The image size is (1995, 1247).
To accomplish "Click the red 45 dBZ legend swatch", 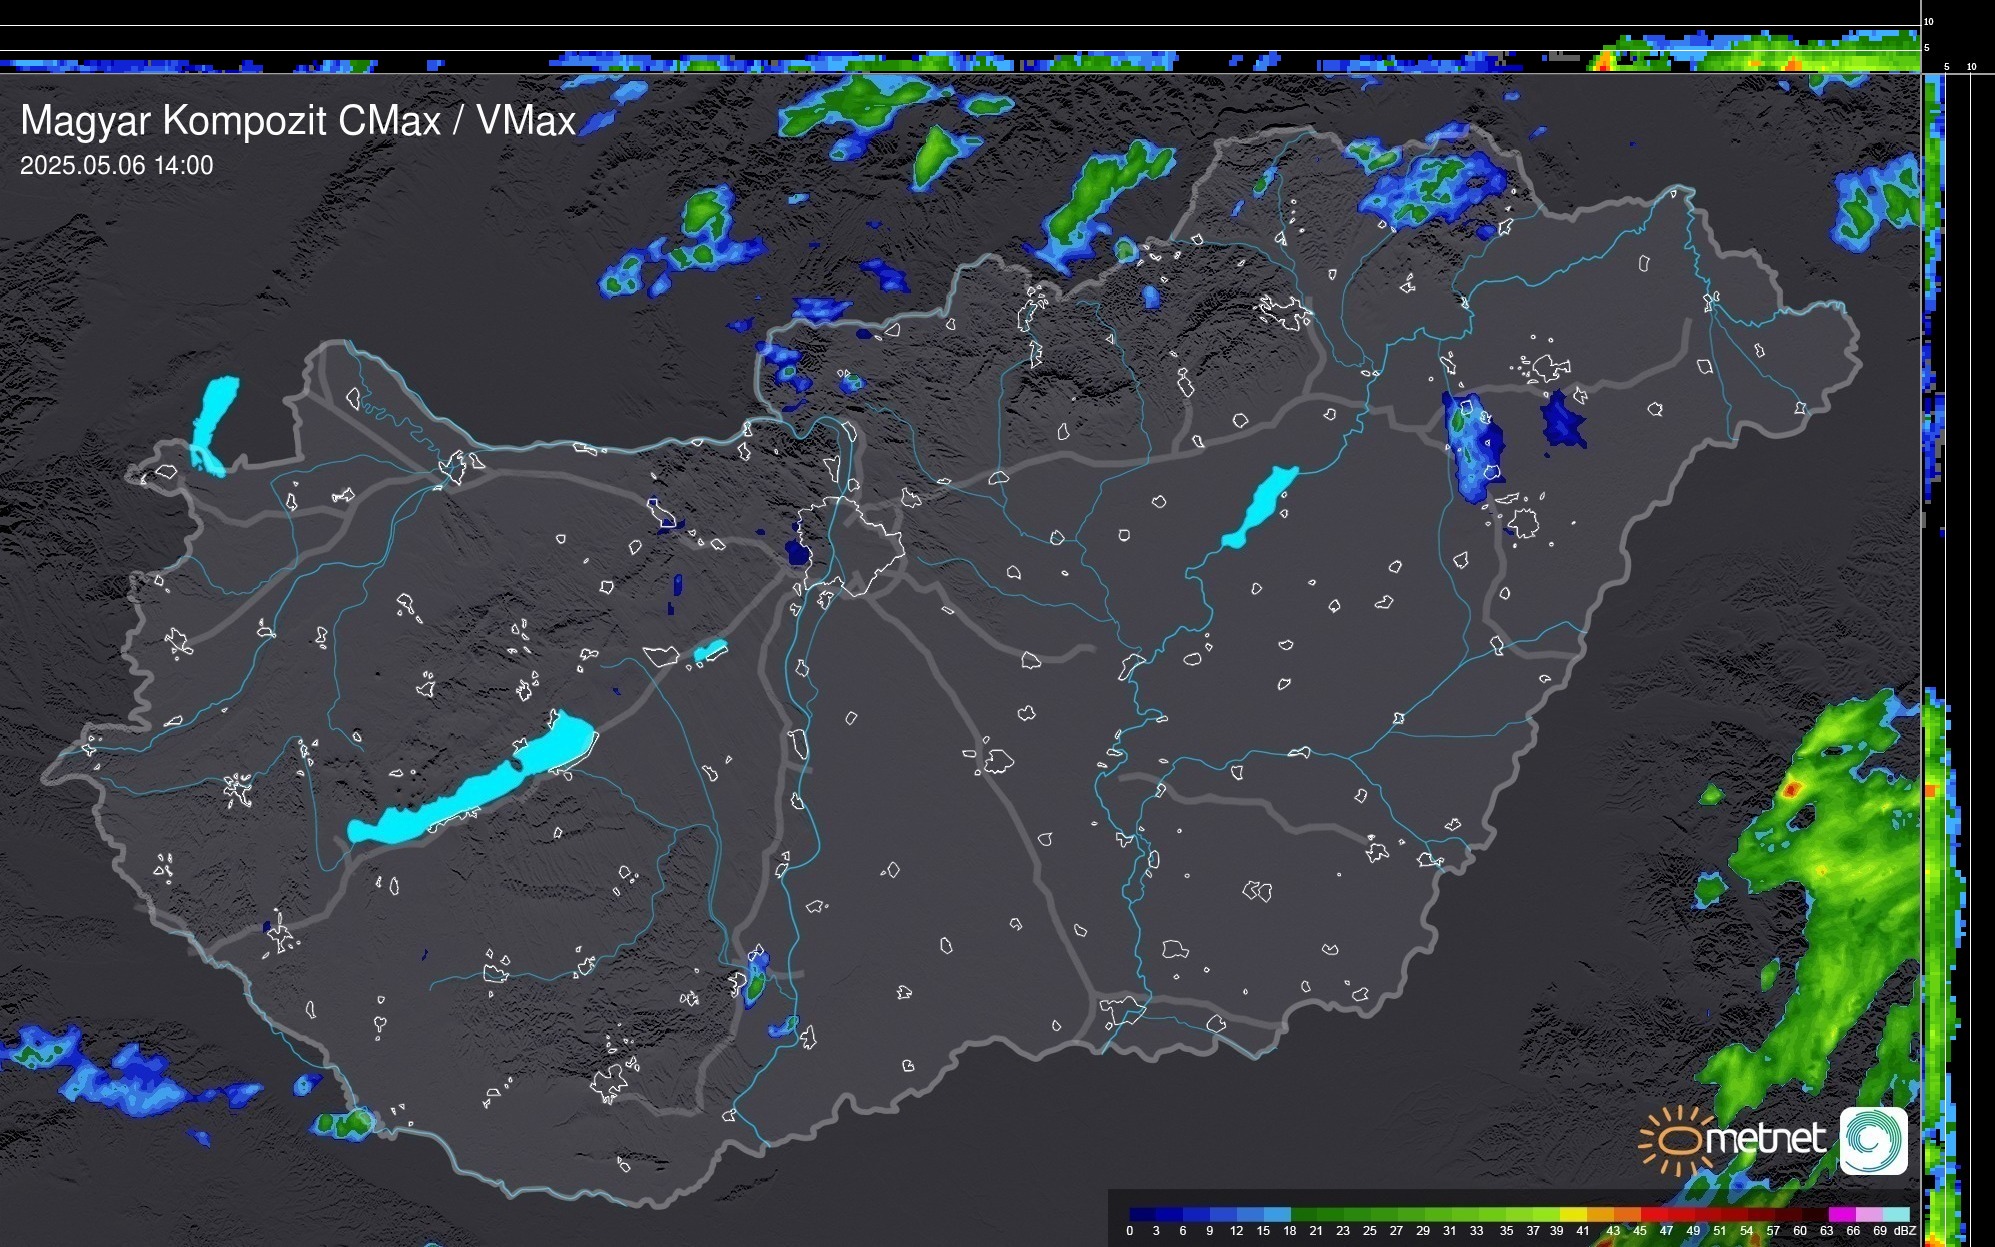I will click(1653, 1214).
